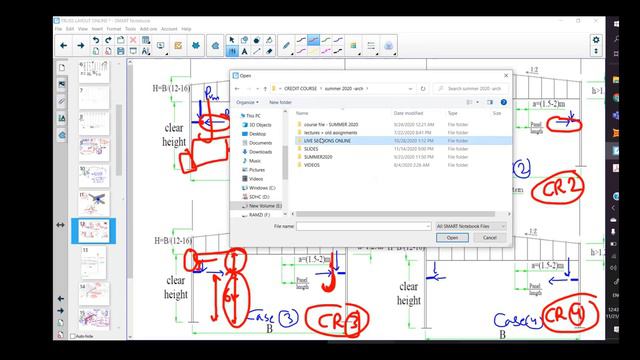
Task: Click CREDIT COURSE in the address breadcrumb
Action: coord(300,89)
